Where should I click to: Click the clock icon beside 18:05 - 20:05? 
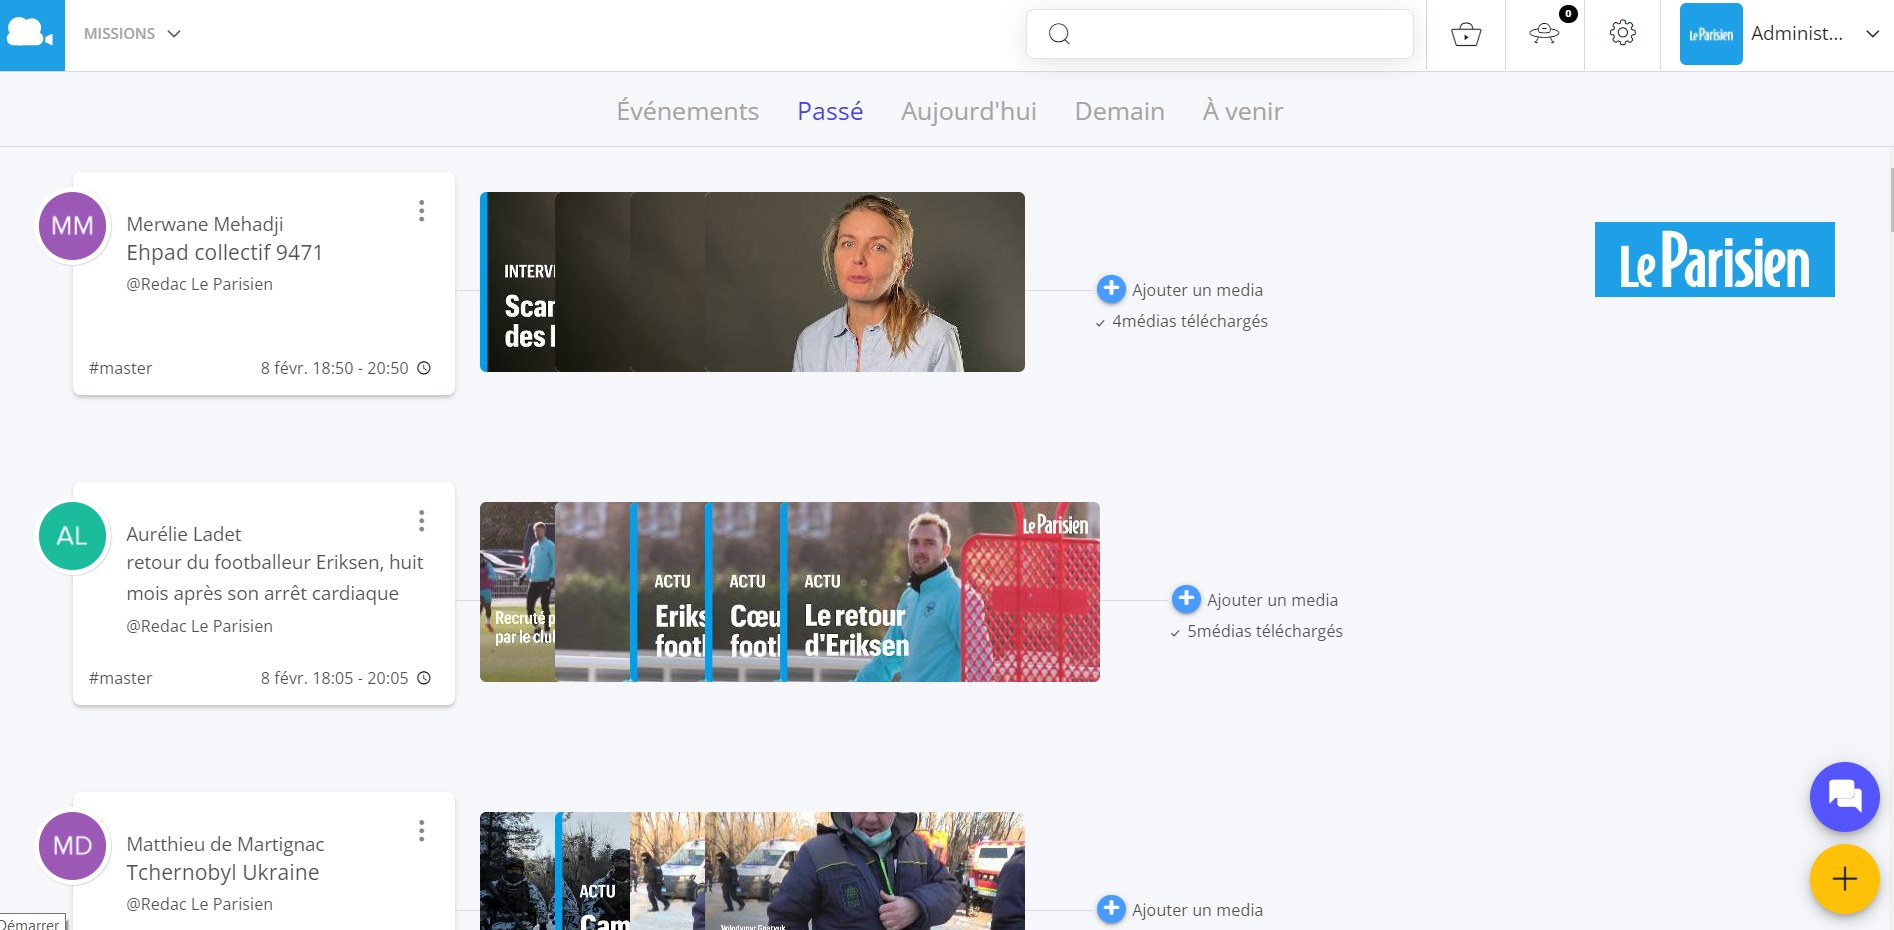(424, 678)
